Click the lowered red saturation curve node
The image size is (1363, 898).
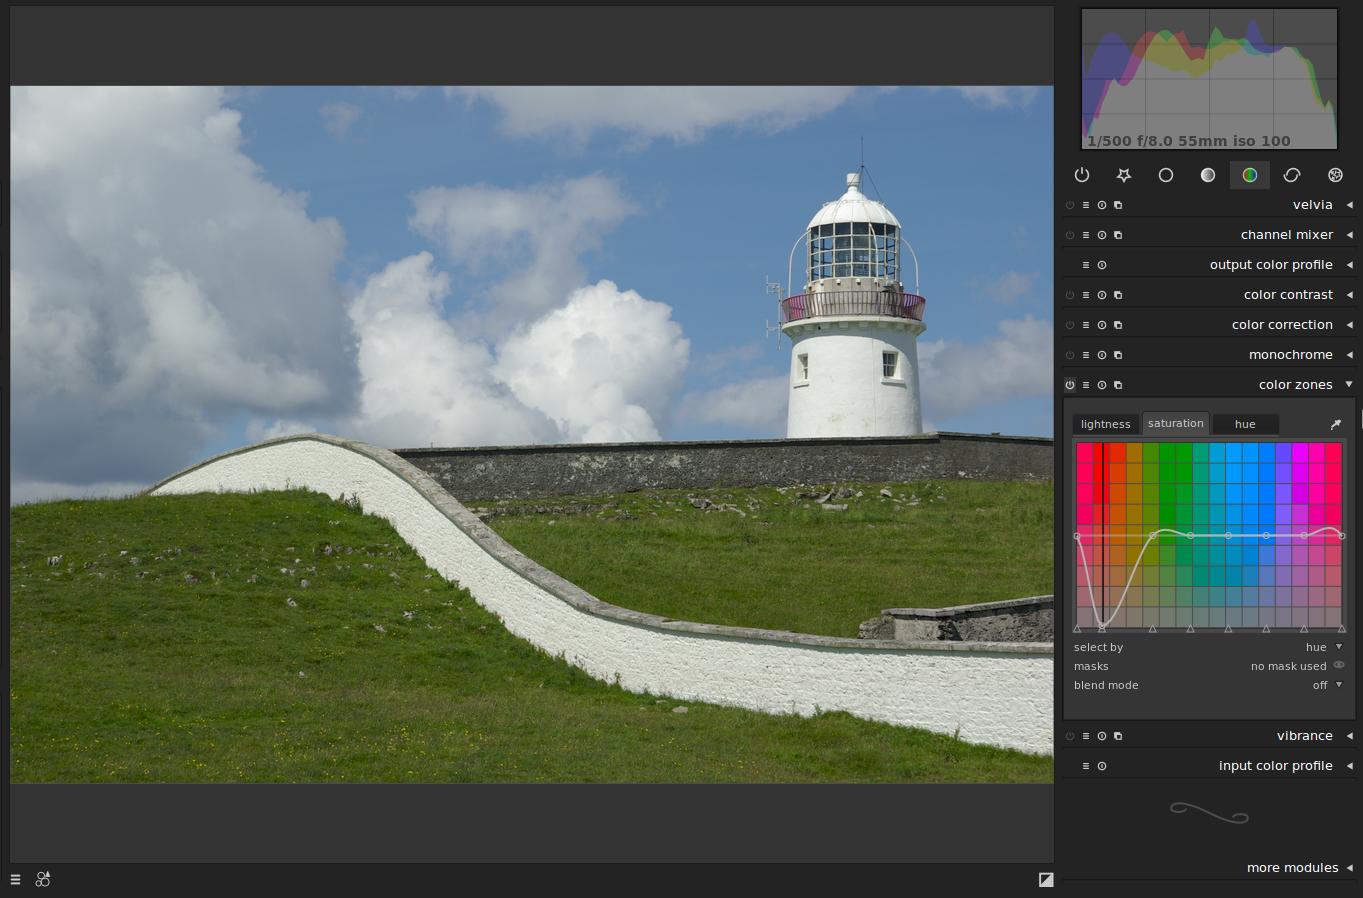click(1102, 627)
